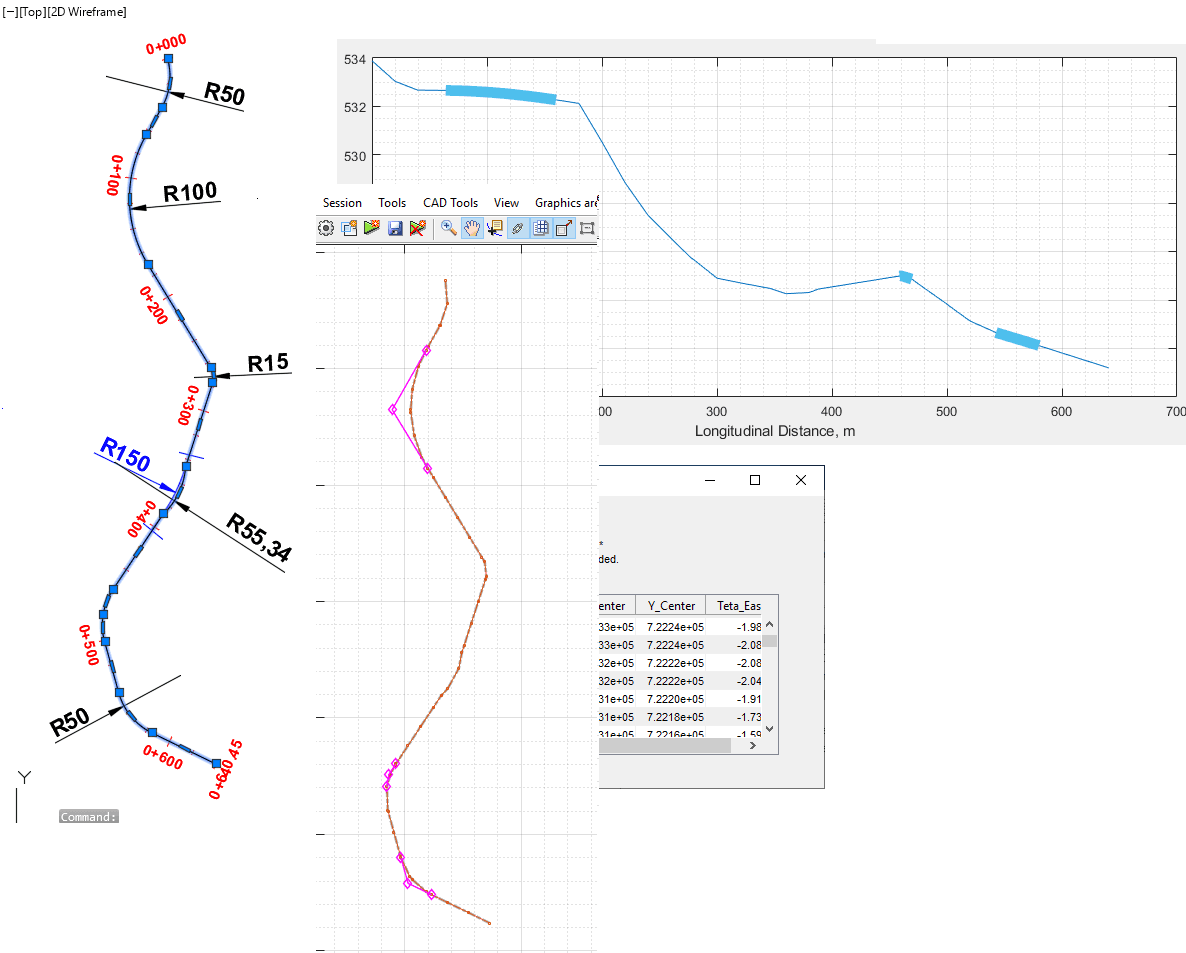The image size is (1186, 953).
Task: Open the CAD Tools menu
Action: [450, 203]
